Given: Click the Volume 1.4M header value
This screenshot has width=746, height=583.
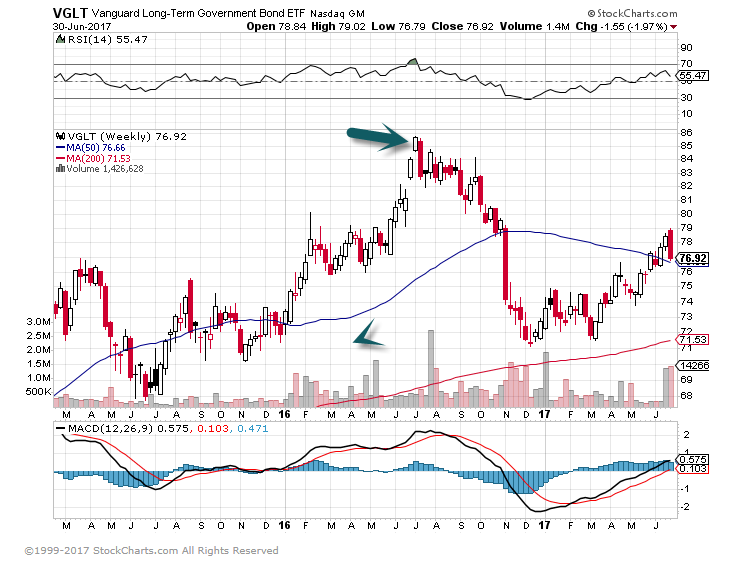Looking at the screenshot, I should coord(534,27).
